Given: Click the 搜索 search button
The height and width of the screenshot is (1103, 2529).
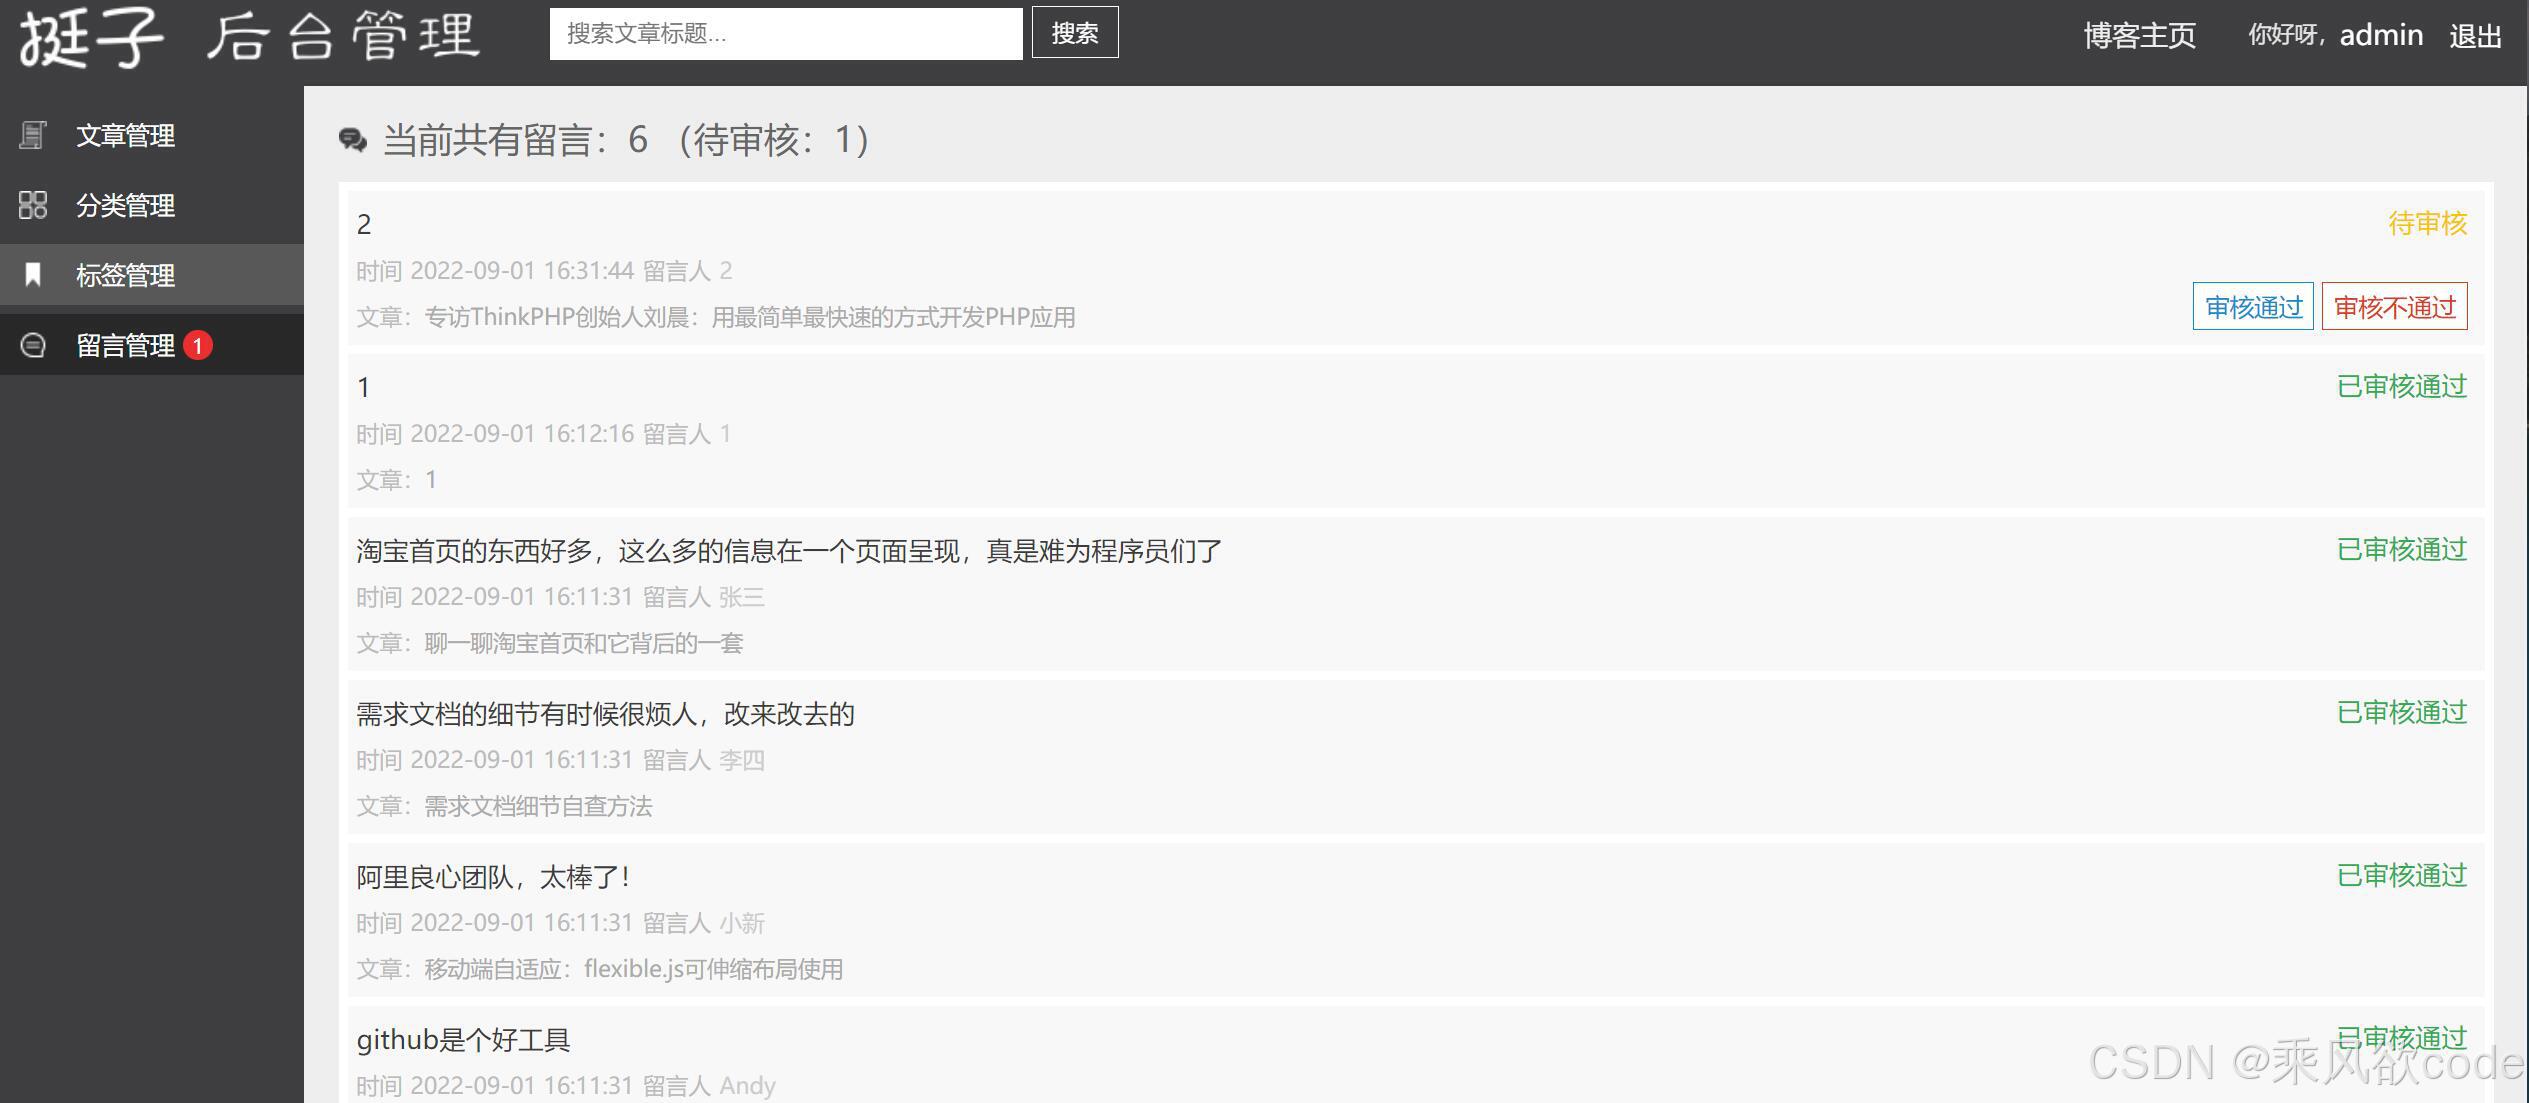Looking at the screenshot, I should point(1074,32).
